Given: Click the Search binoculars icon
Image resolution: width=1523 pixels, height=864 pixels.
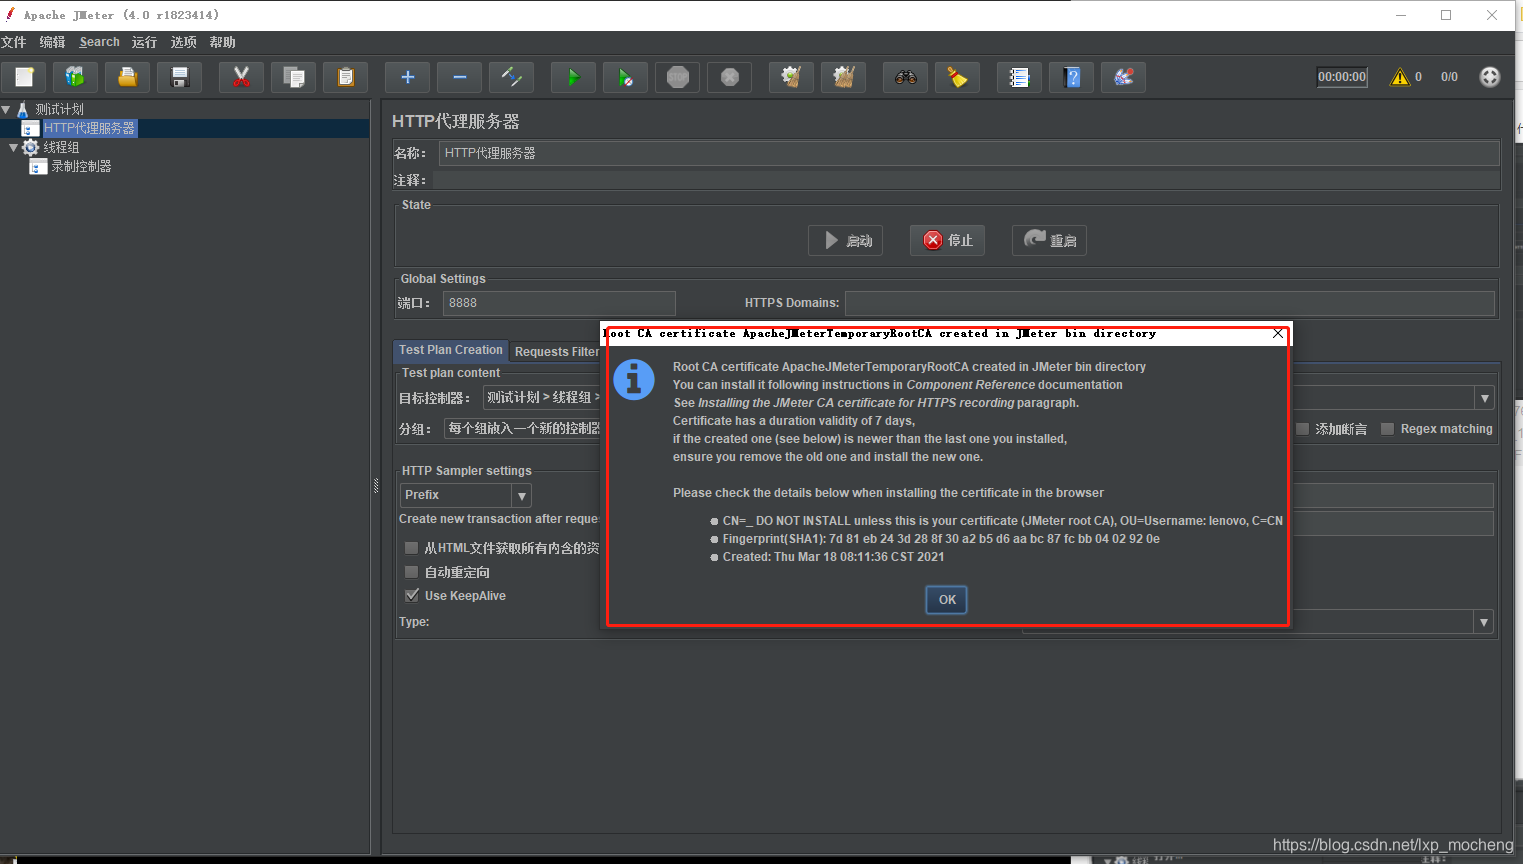Looking at the screenshot, I should (x=905, y=77).
